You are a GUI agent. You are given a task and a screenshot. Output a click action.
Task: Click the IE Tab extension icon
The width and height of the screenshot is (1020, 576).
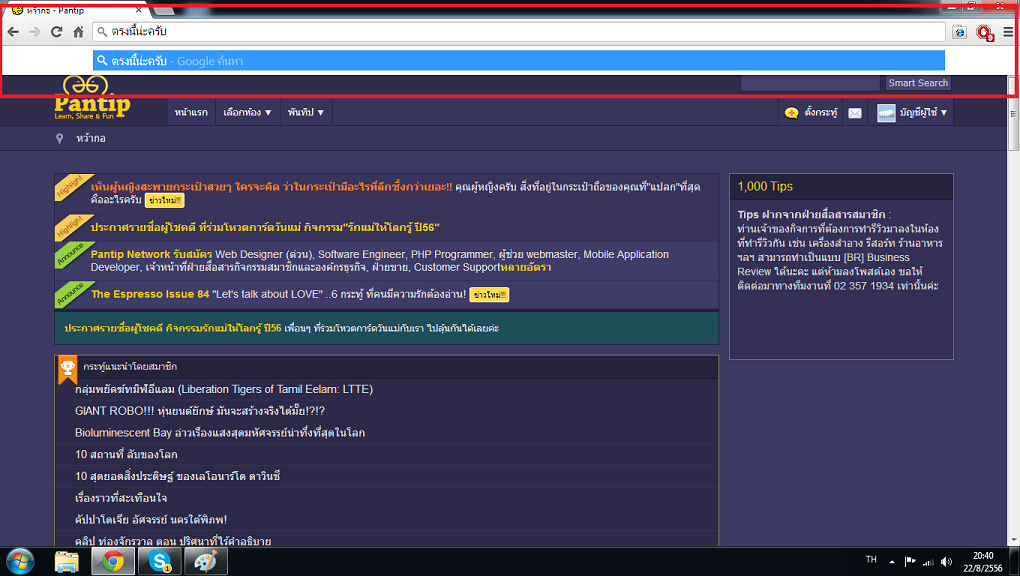tap(960, 32)
